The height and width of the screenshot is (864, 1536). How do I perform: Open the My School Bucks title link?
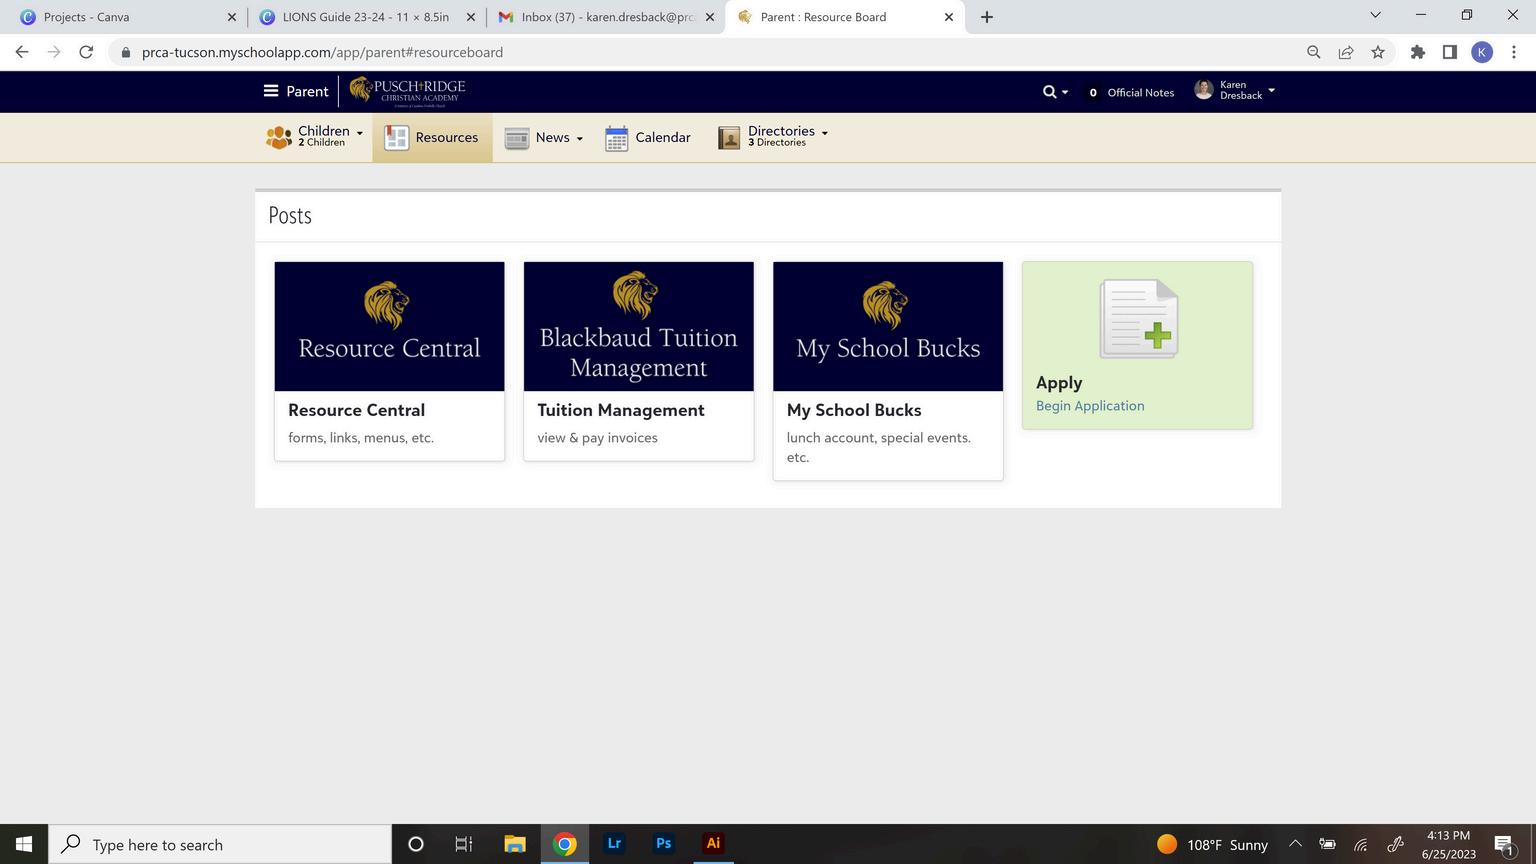pos(854,410)
